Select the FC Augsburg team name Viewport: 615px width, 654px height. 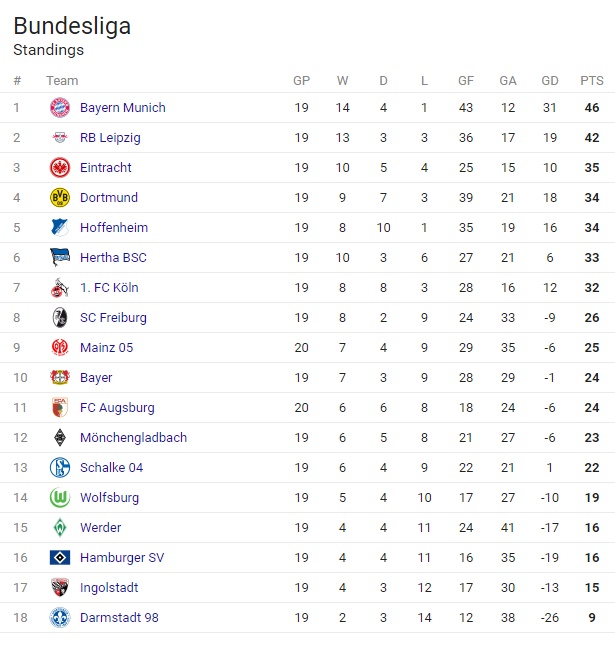117,408
